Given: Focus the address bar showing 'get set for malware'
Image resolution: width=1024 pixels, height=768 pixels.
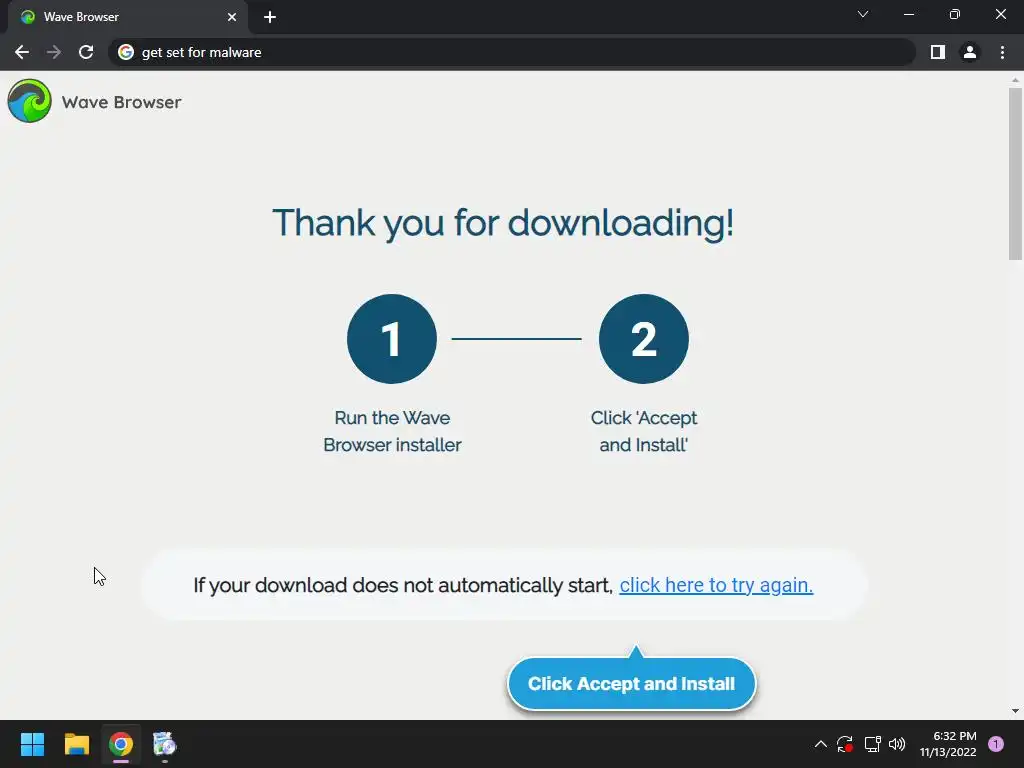Looking at the screenshot, I should pos(512,52).
